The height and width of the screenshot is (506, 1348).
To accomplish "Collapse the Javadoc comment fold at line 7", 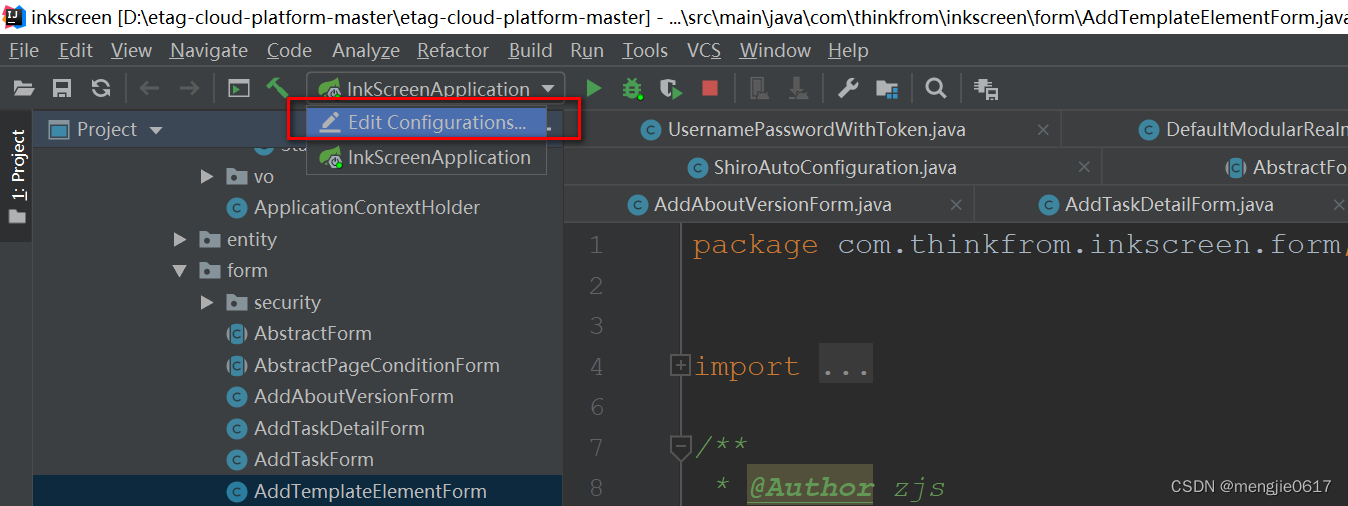I will tap(681, 447).
